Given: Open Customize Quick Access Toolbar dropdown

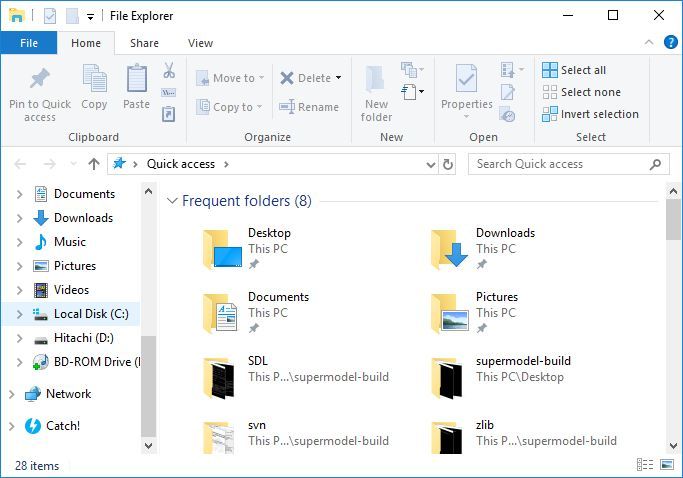Looking at the screenshot, I should [x=90, y=17].
